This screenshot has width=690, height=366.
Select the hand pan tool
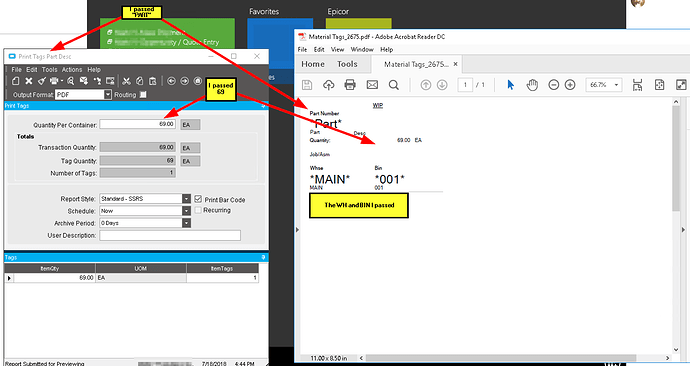pyautogui.click(x=532, y=85)
